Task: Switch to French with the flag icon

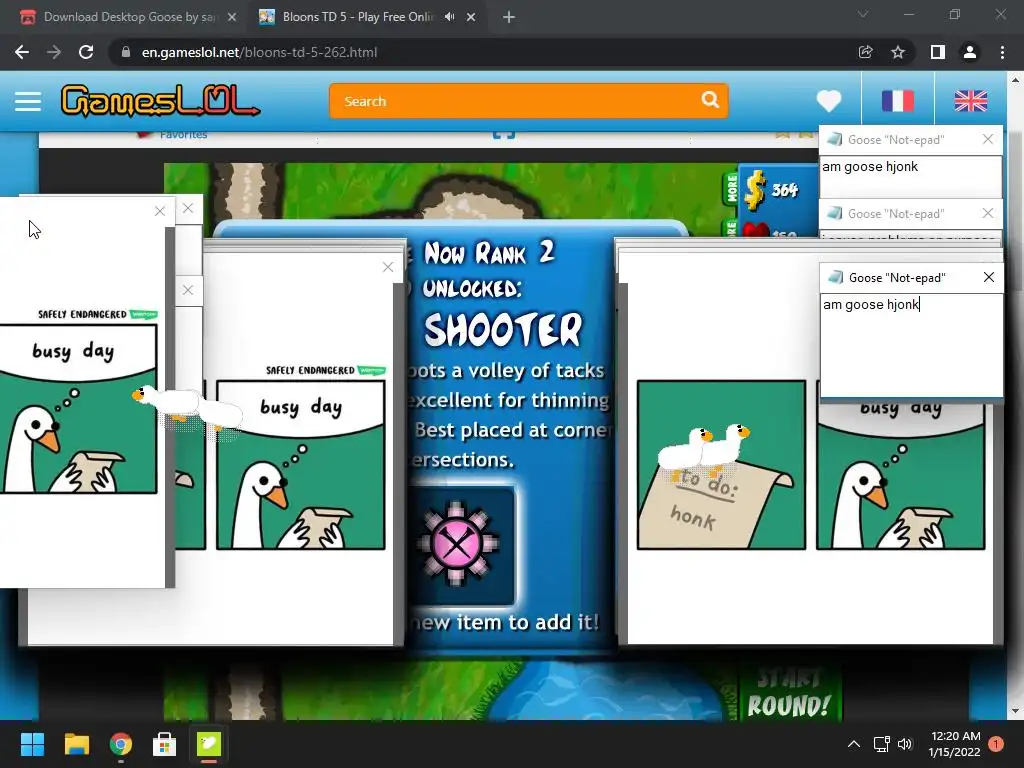Action: point(898,101)
